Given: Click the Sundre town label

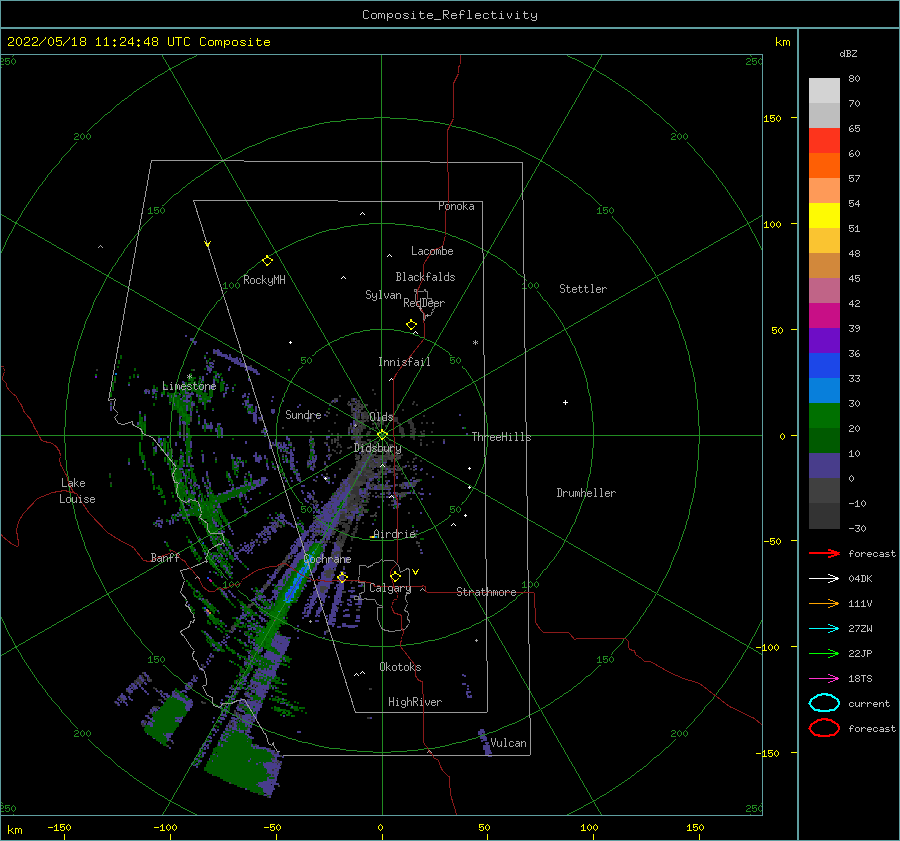Looking at the screenshot, I should click(x=303, y=415).
